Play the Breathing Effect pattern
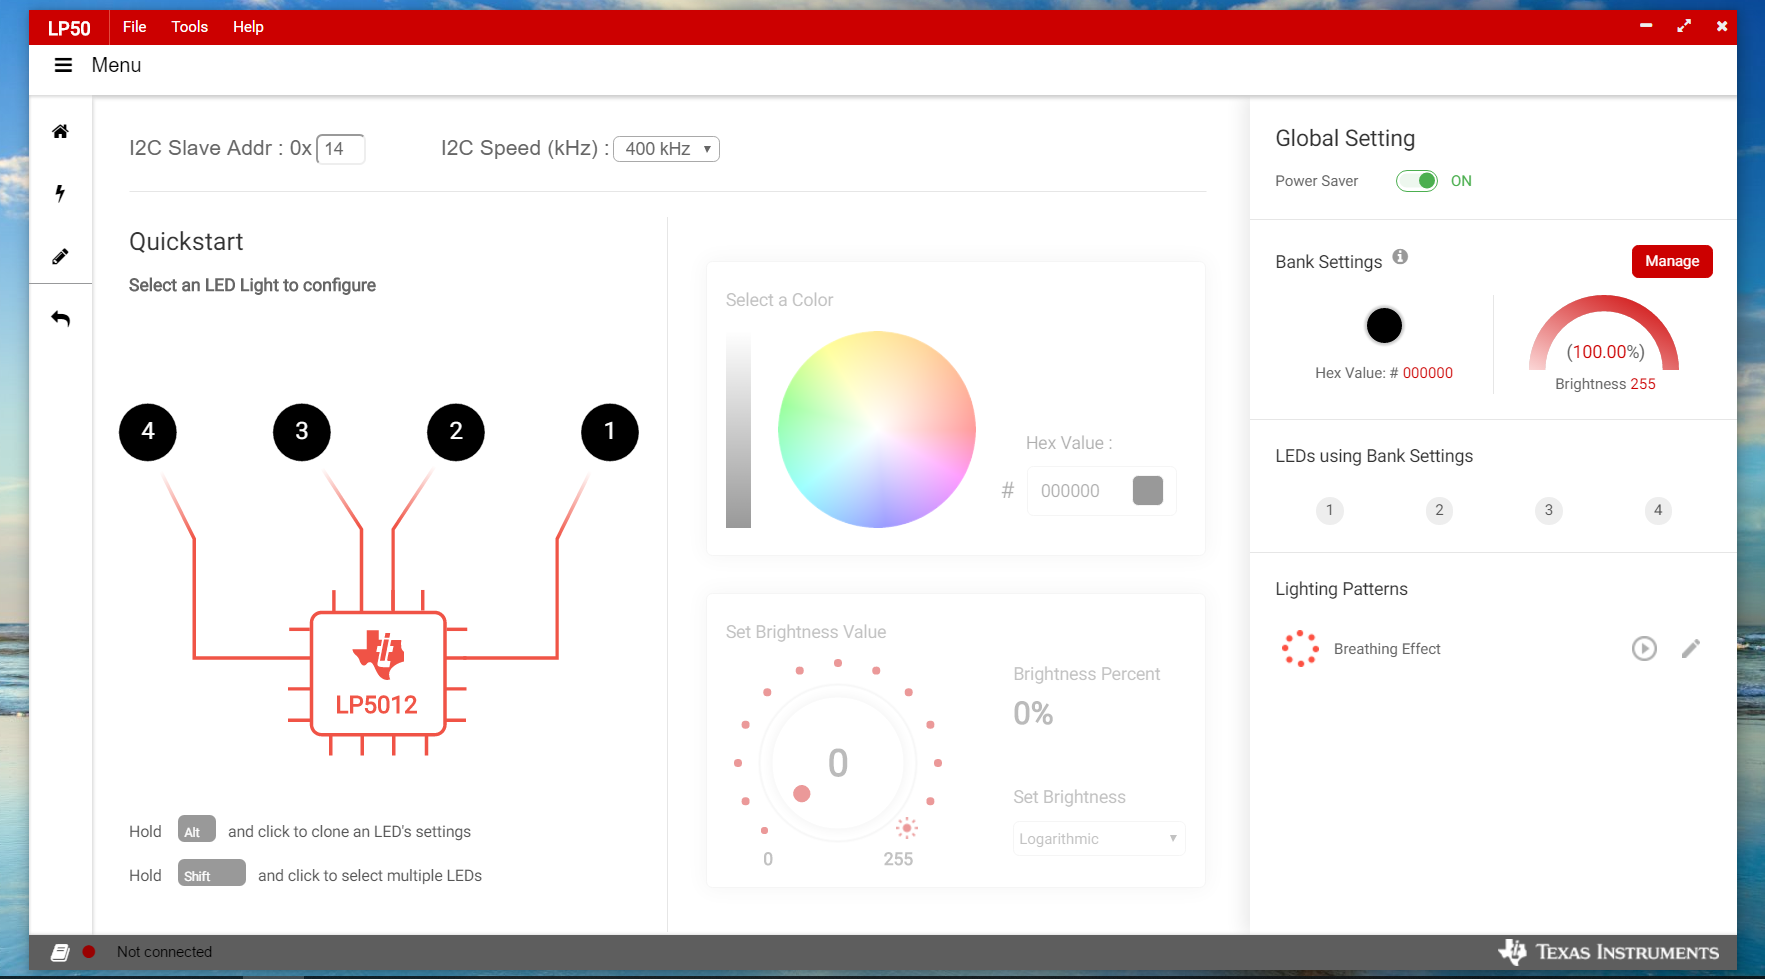 click(1644, 649)
